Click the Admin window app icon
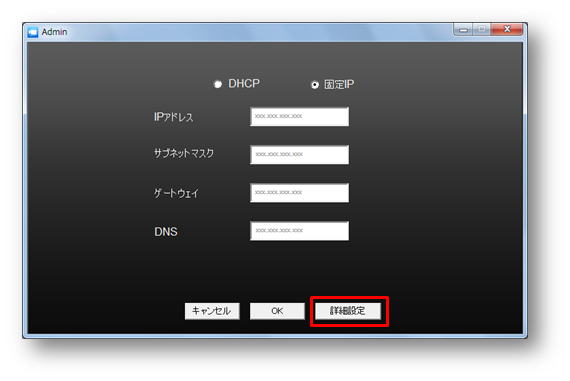Screen dimensions: 570x381 (33, 32)
